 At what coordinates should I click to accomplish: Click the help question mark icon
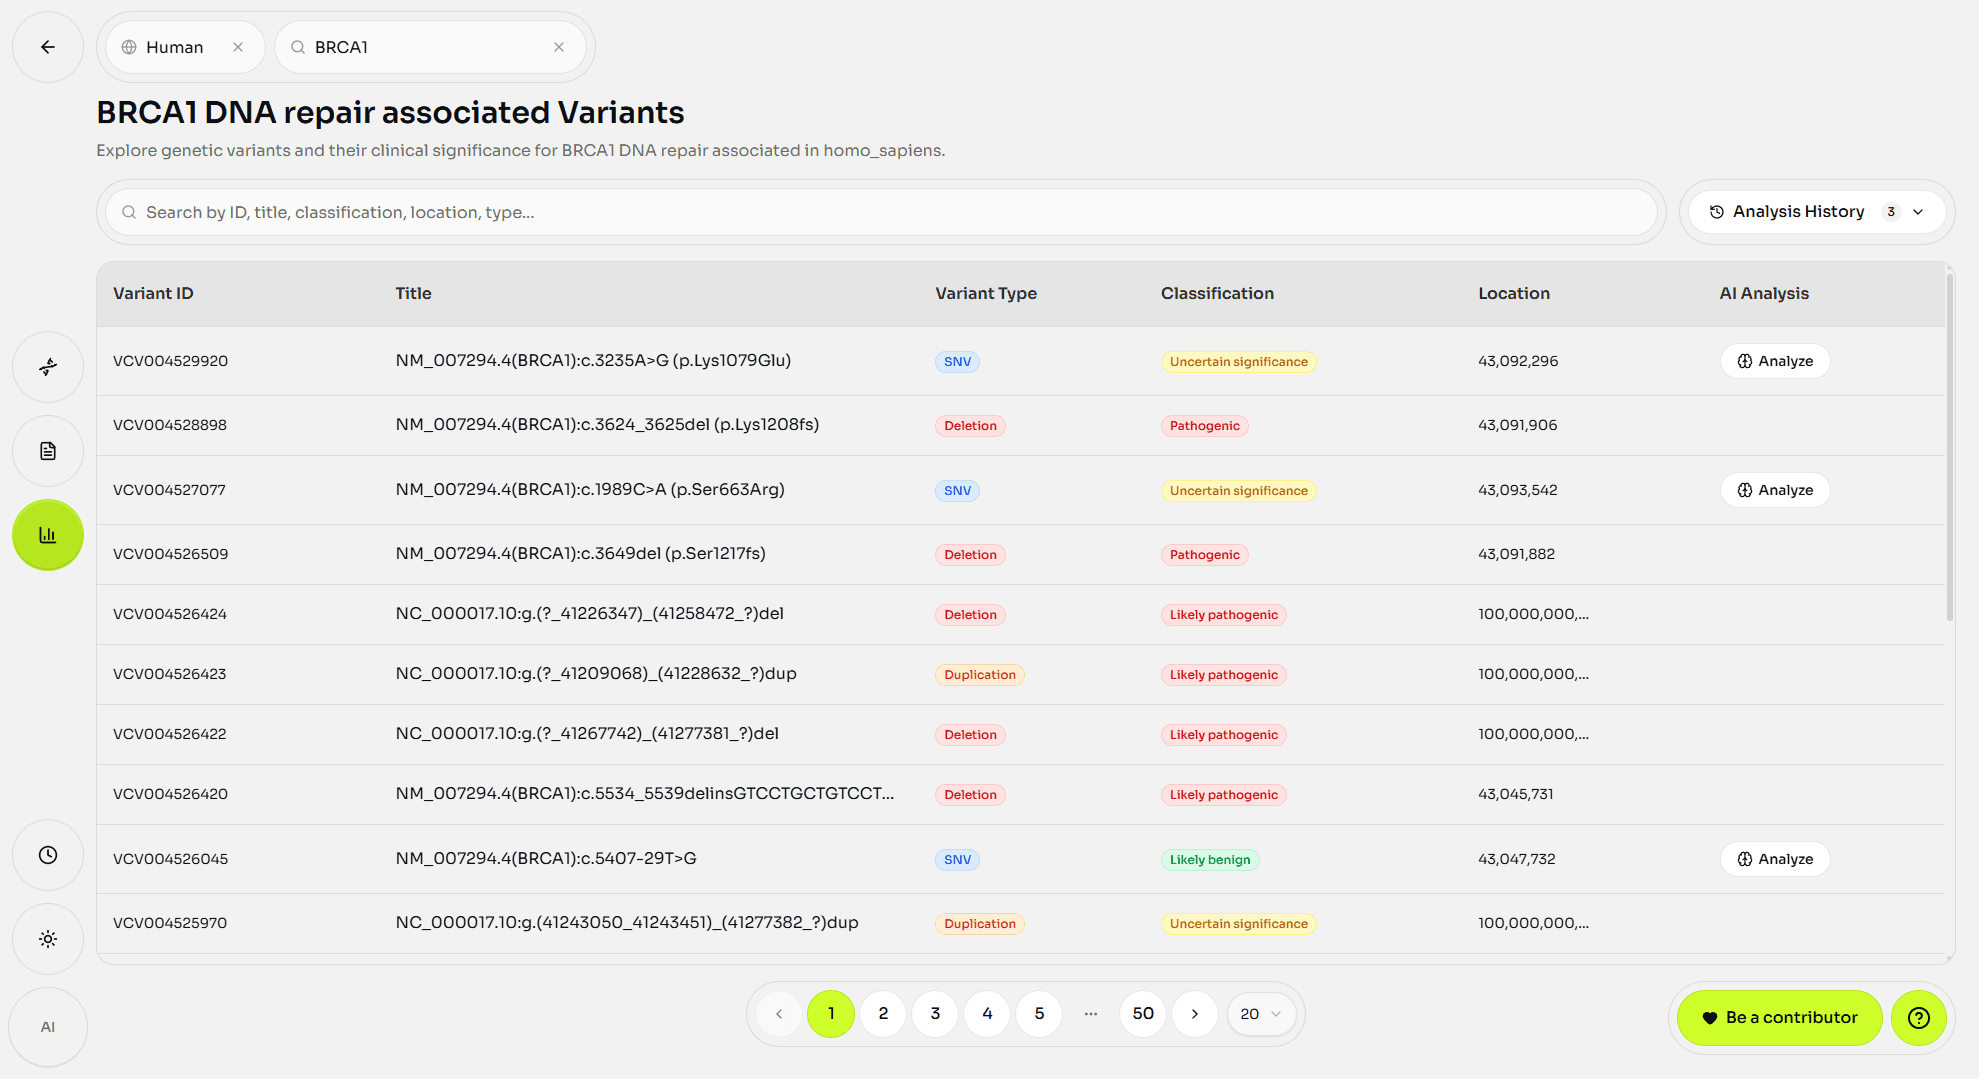1918,1017
